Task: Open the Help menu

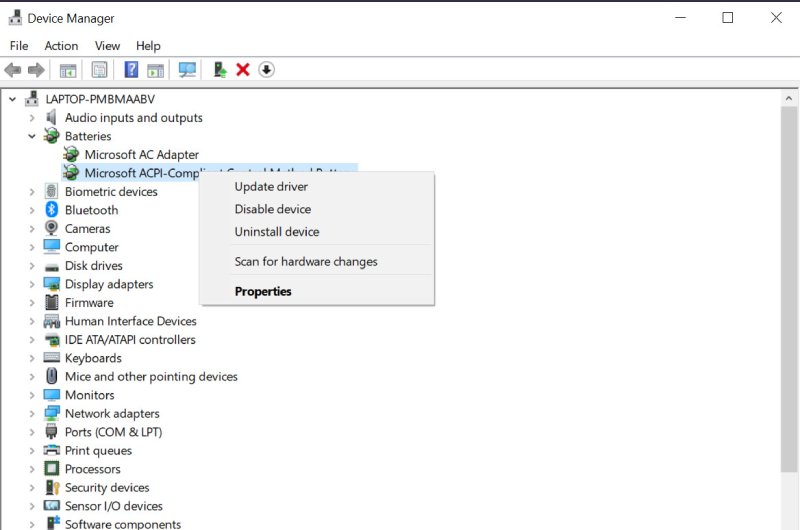Action: click(x=148, y=46)
